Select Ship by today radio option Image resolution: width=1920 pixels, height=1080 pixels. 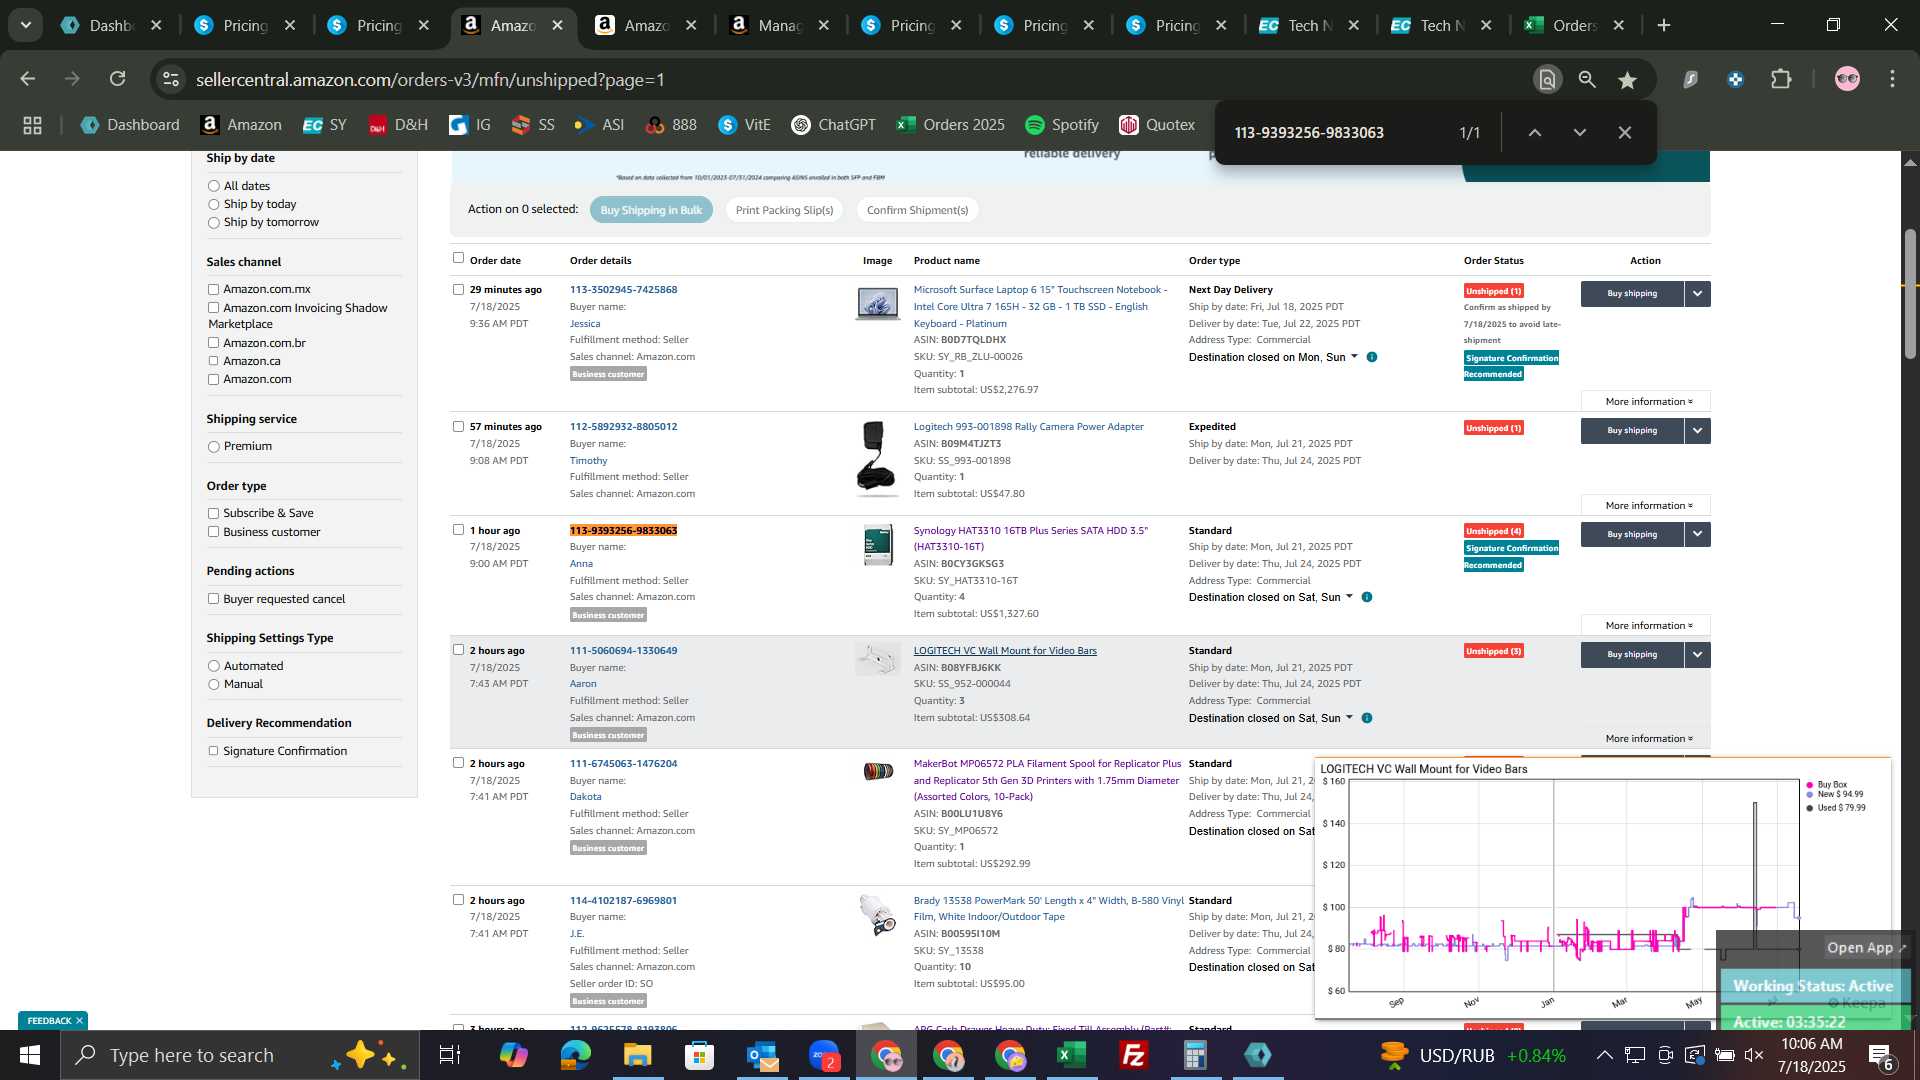coord(213,204)
